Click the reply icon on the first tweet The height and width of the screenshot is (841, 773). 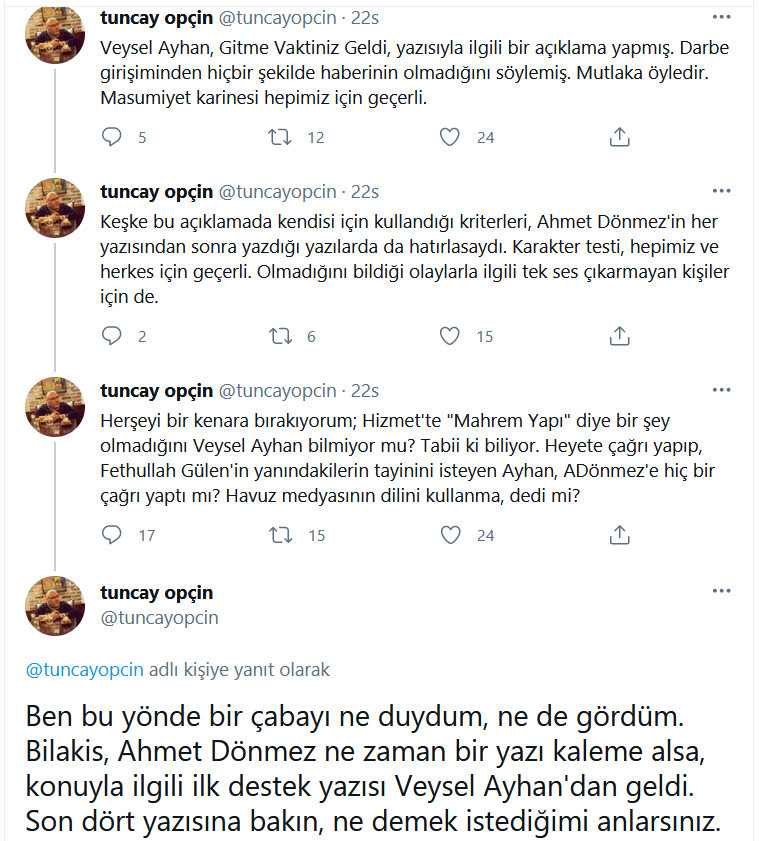[112, 138]
